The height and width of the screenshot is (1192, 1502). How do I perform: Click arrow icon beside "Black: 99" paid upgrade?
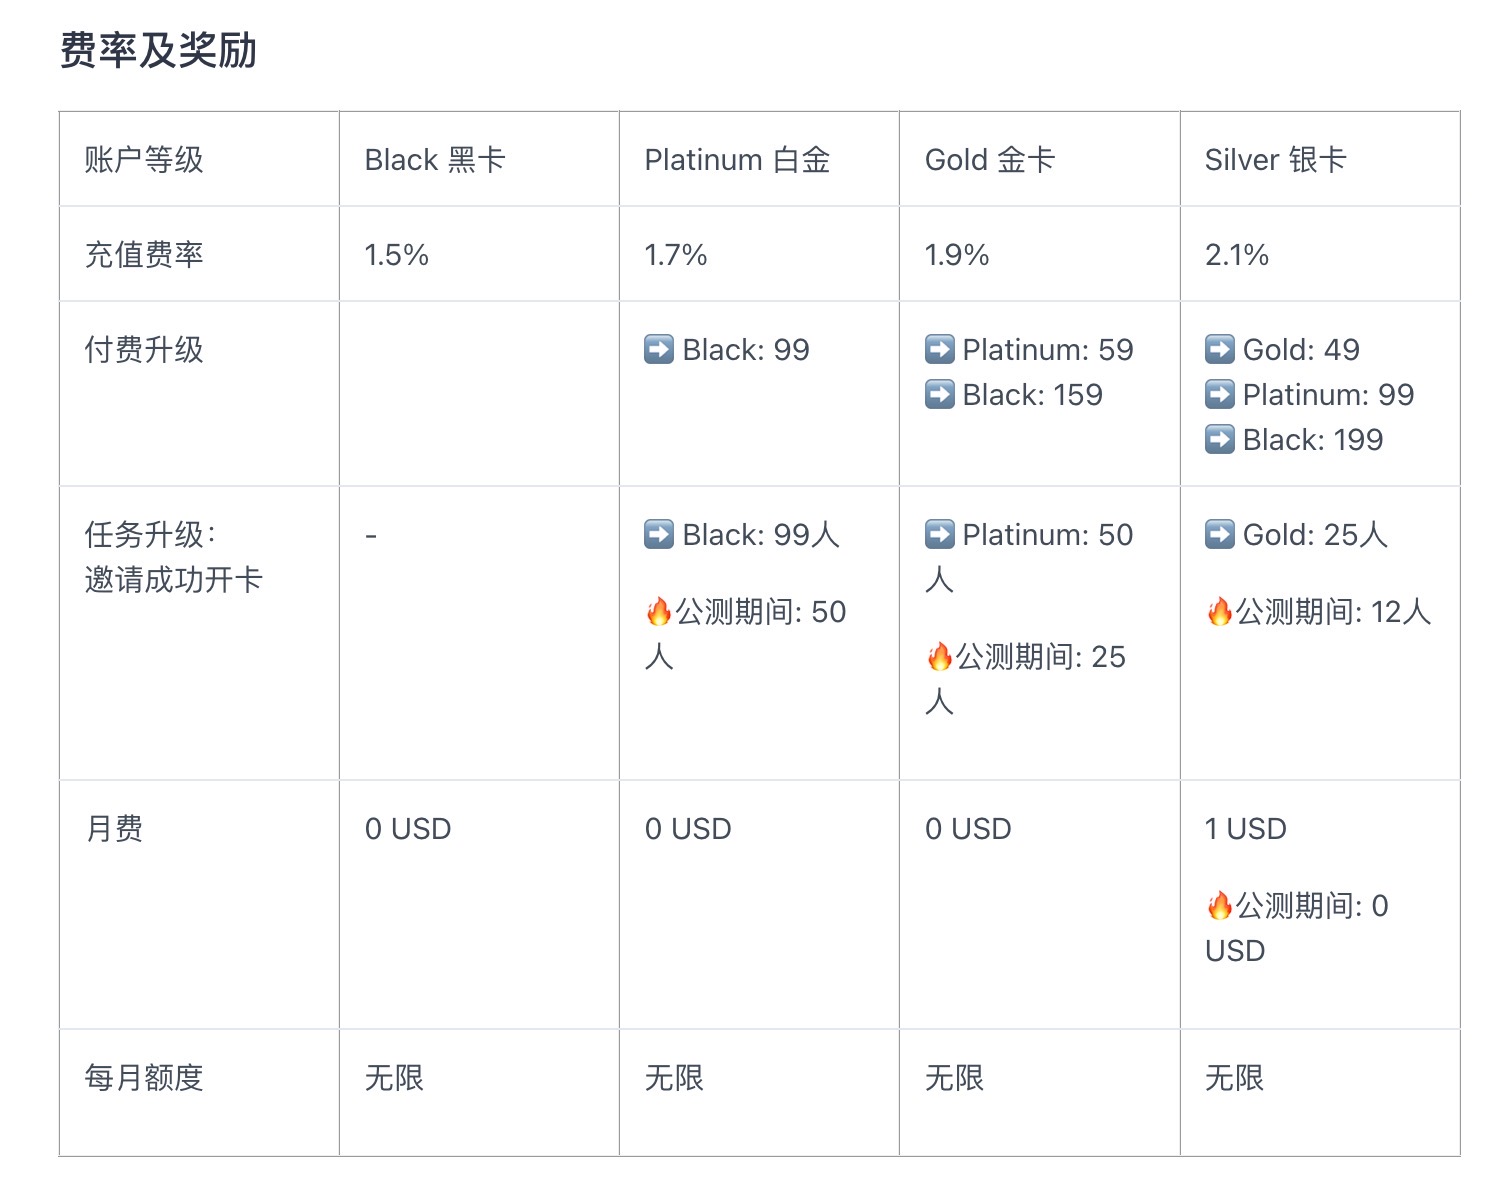tap(659, 350)
